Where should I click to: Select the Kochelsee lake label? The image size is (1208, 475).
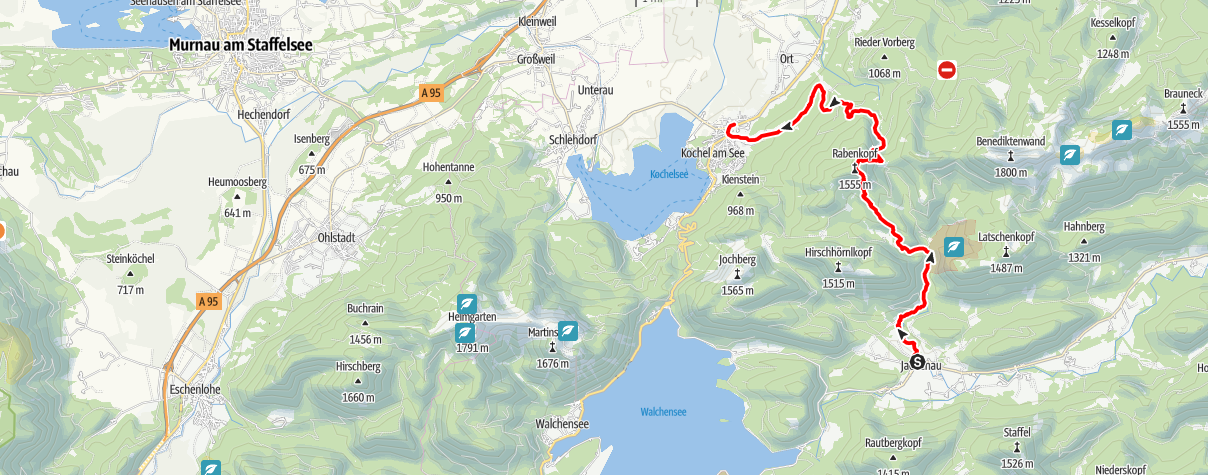tap(669, 173)
